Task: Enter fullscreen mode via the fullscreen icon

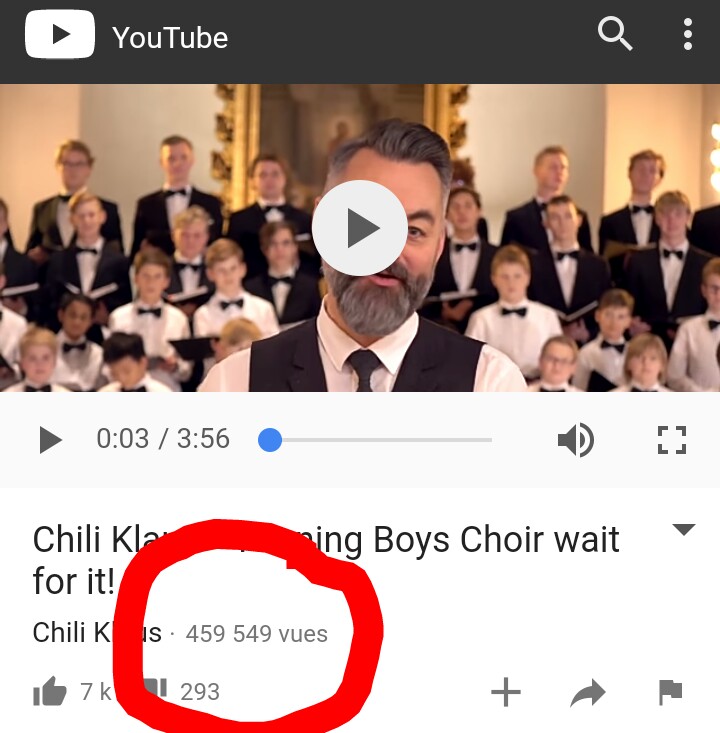Action: [672, 439]
